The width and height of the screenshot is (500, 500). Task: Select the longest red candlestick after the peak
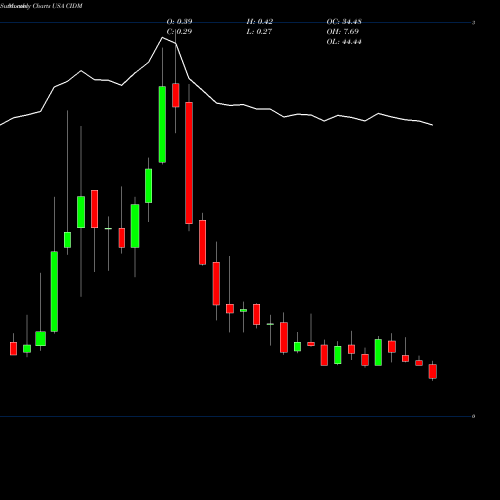click(189, 163)
